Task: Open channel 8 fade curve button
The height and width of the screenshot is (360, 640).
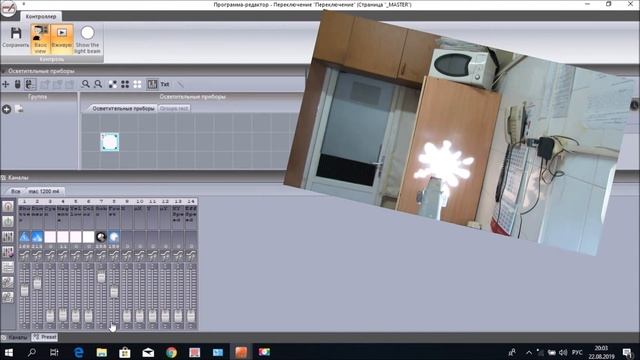Action: [x=114, y=255]
